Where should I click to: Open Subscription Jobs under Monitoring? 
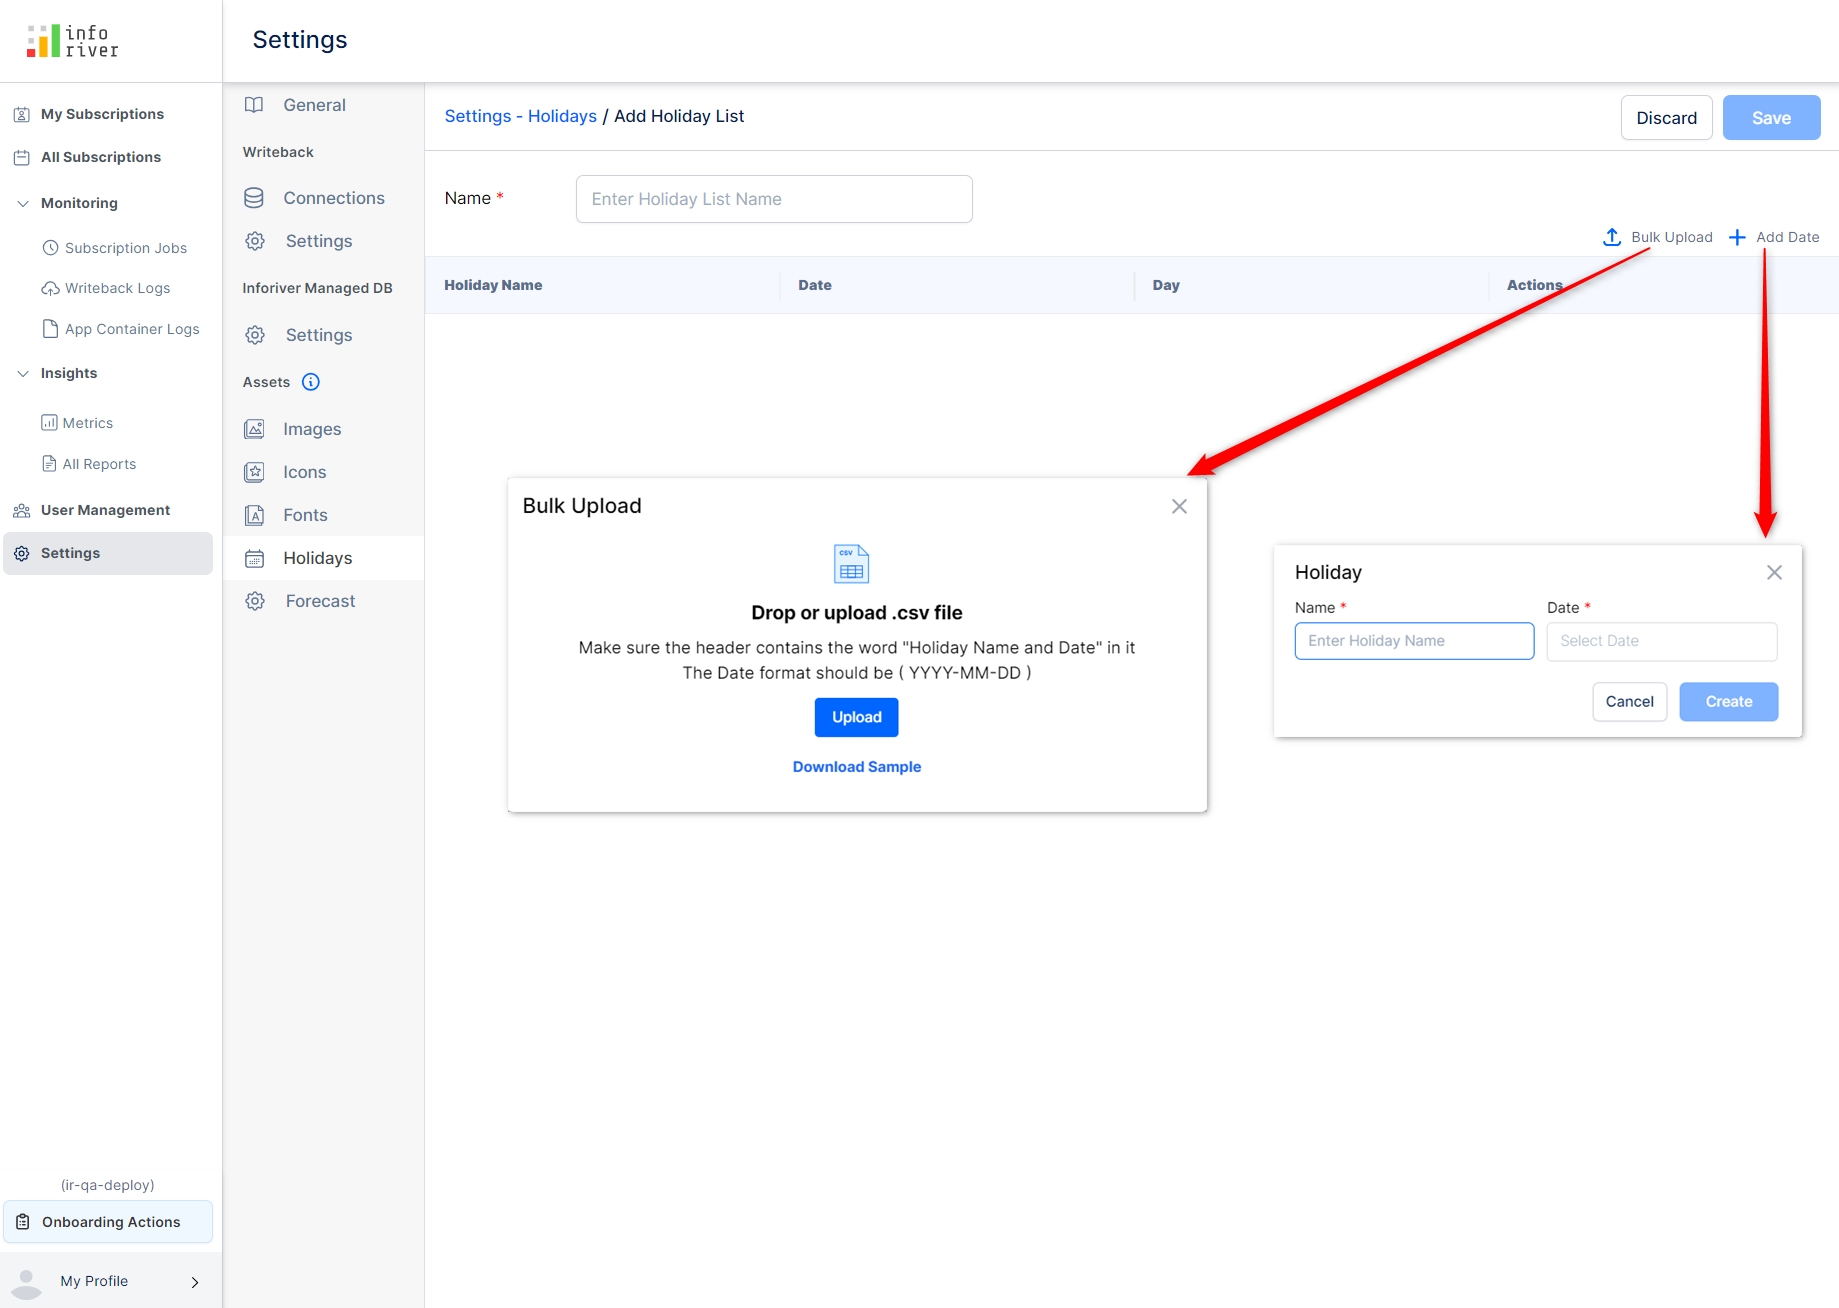coord(125,248)
